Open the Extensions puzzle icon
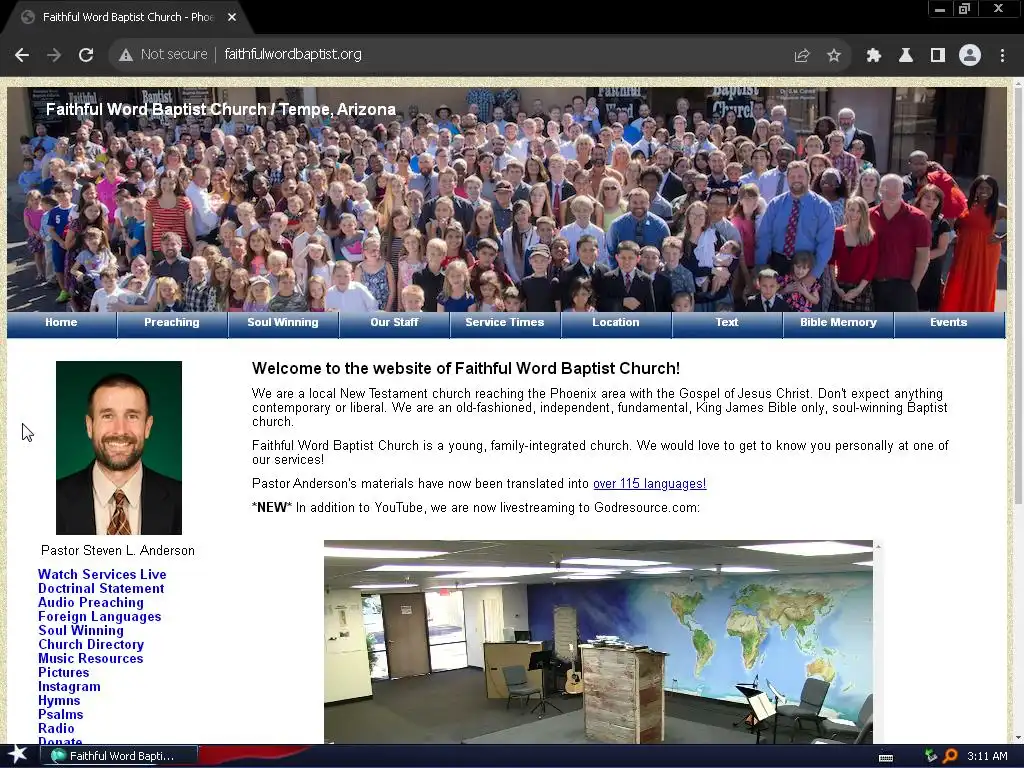Screen dimensions: 1024x768 (x=873, y=56)
